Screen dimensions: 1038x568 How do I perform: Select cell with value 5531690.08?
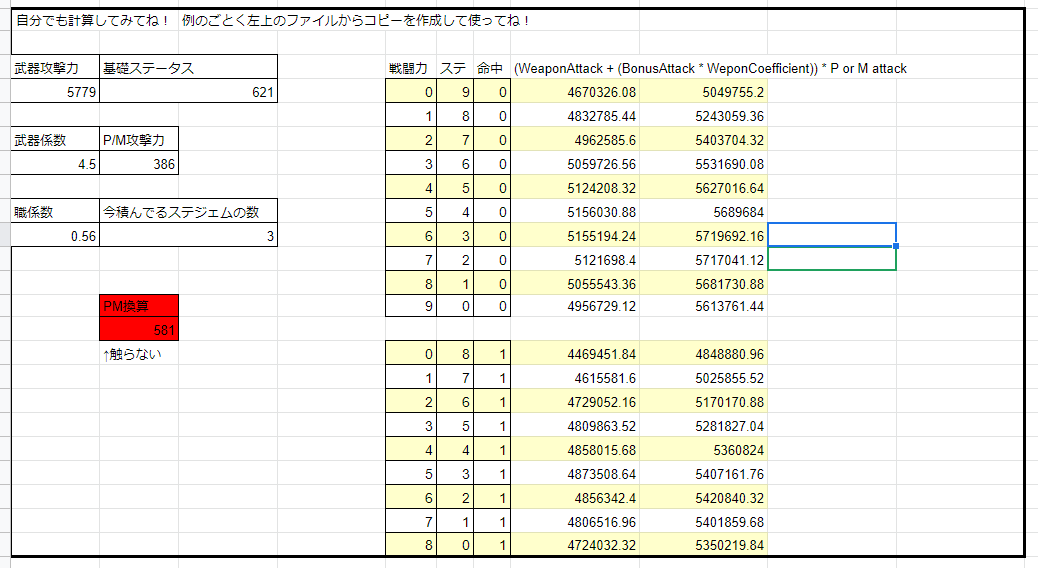tap(703, 164)
